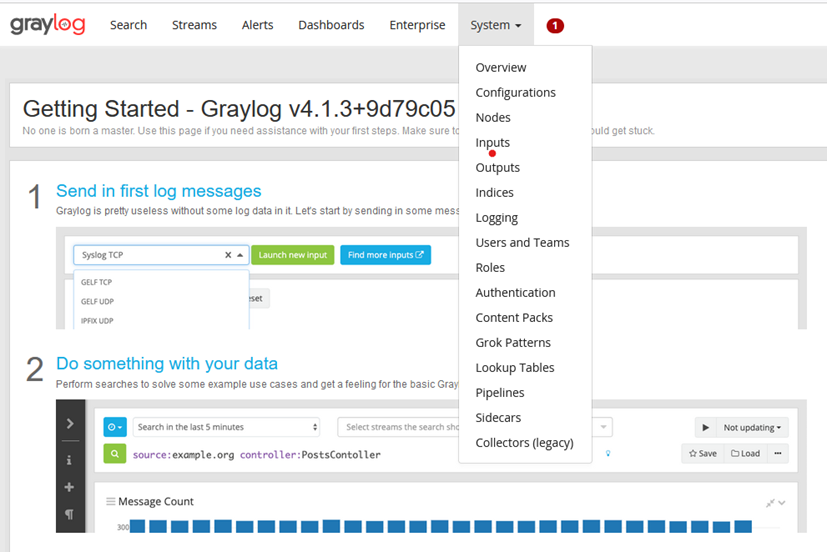This screenshot has height=552, width=827.
Task: Click the plus icon in the dark sidebar
Action: (x=70, y=487)
